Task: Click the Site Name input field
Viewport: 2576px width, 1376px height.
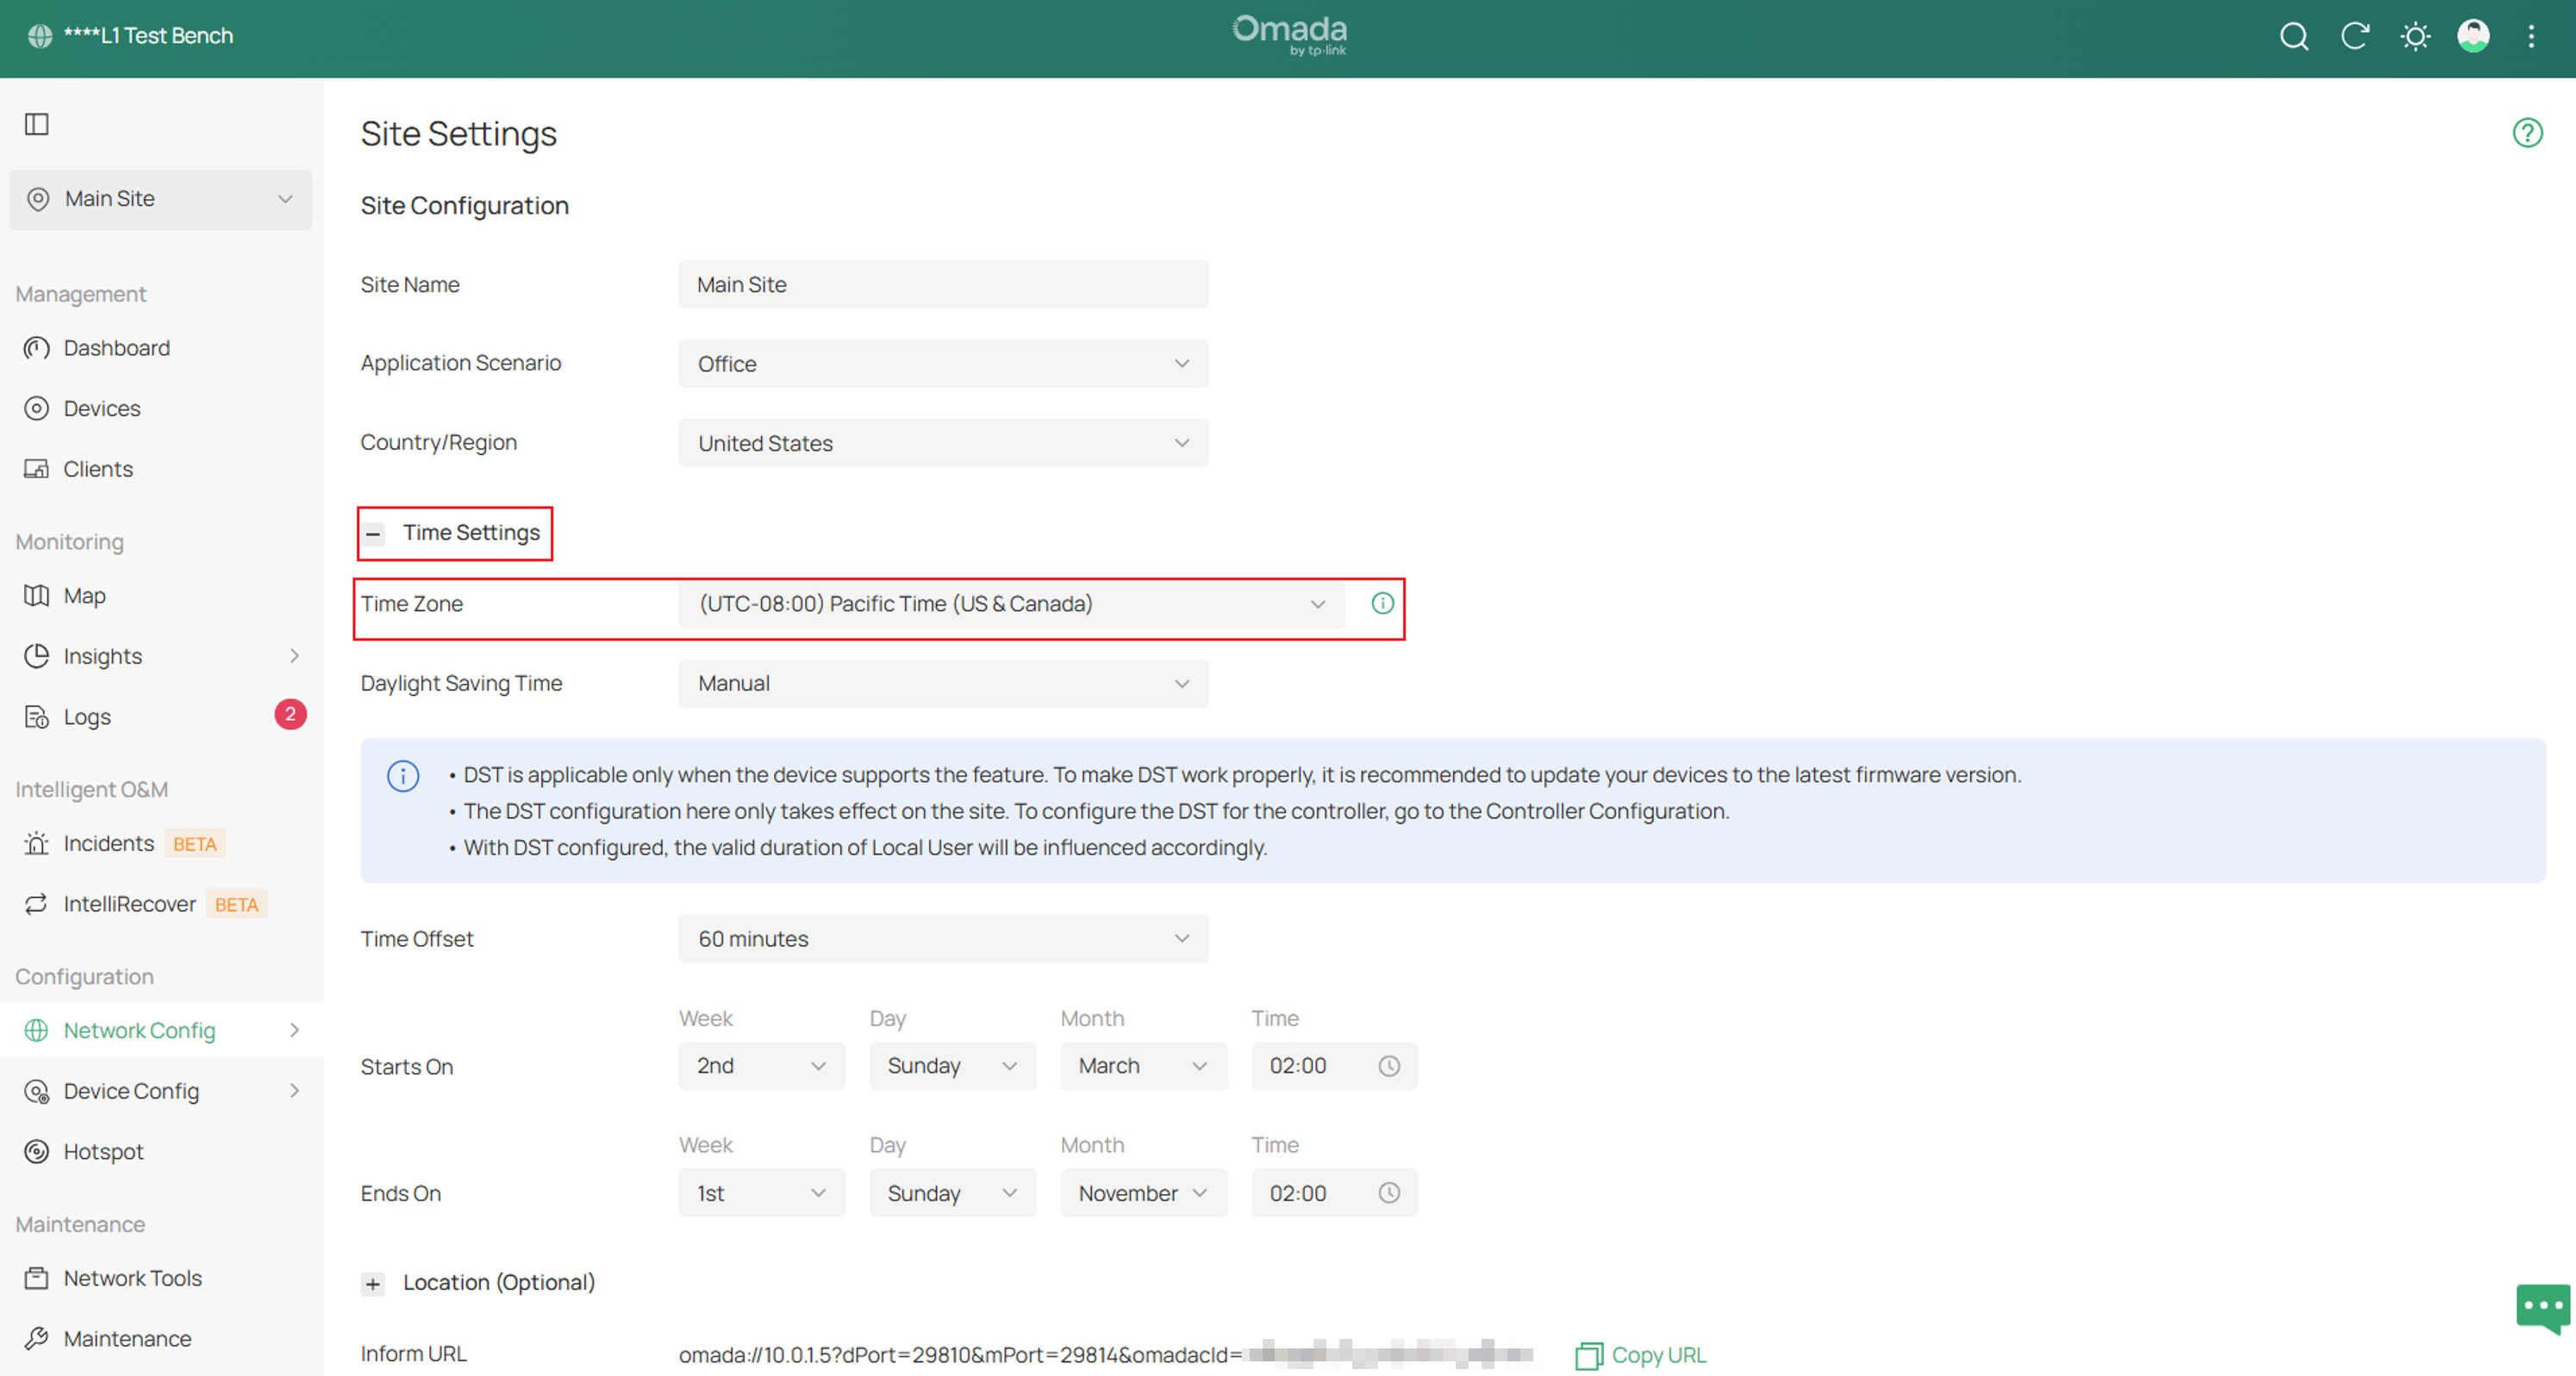Action: pyautogui.click(x=943, y=285)
